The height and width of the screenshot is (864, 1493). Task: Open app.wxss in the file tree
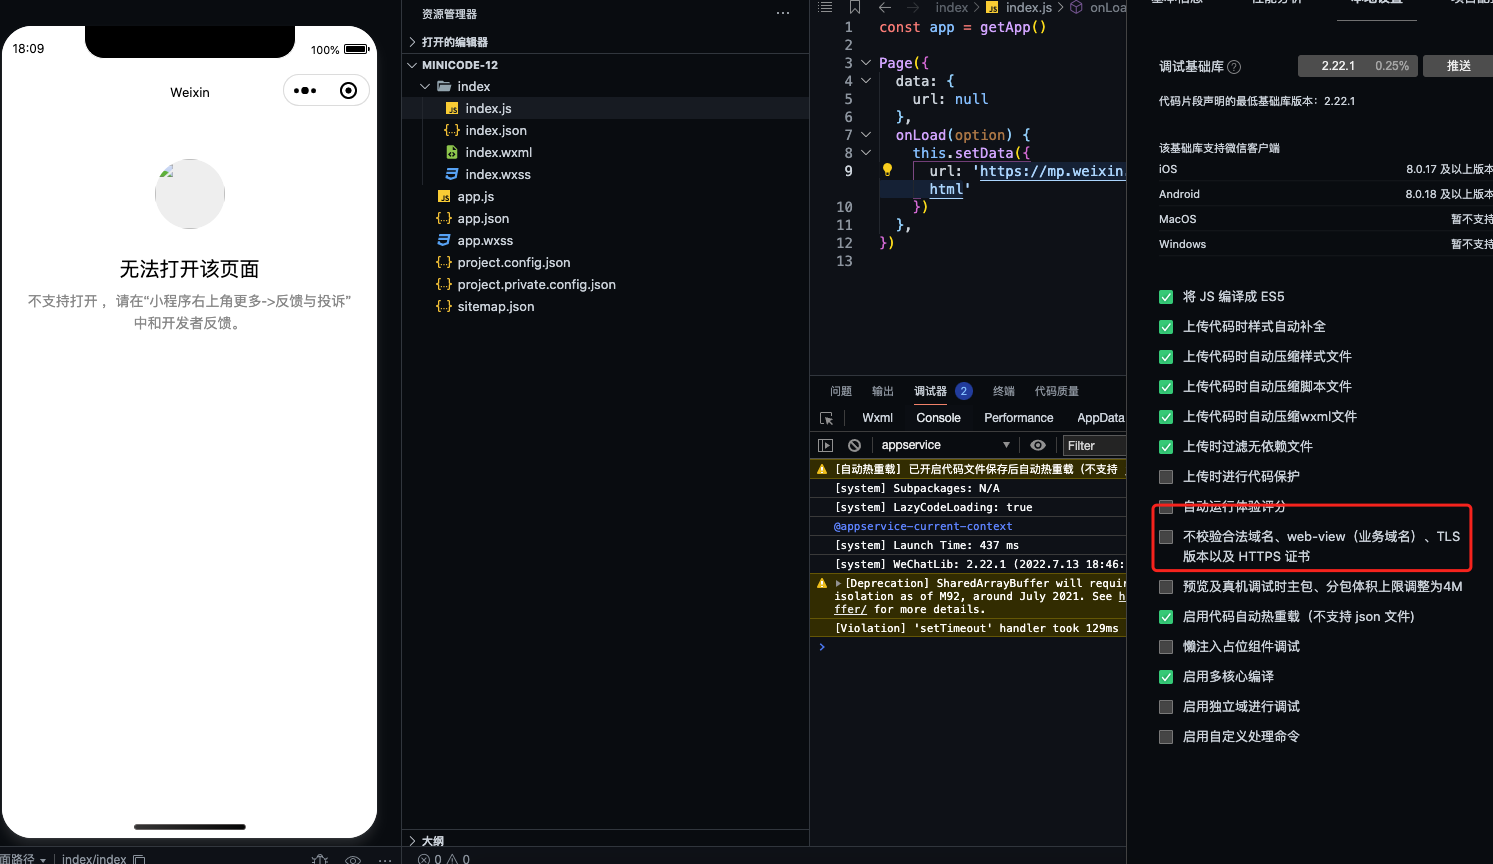click(605, 241)
